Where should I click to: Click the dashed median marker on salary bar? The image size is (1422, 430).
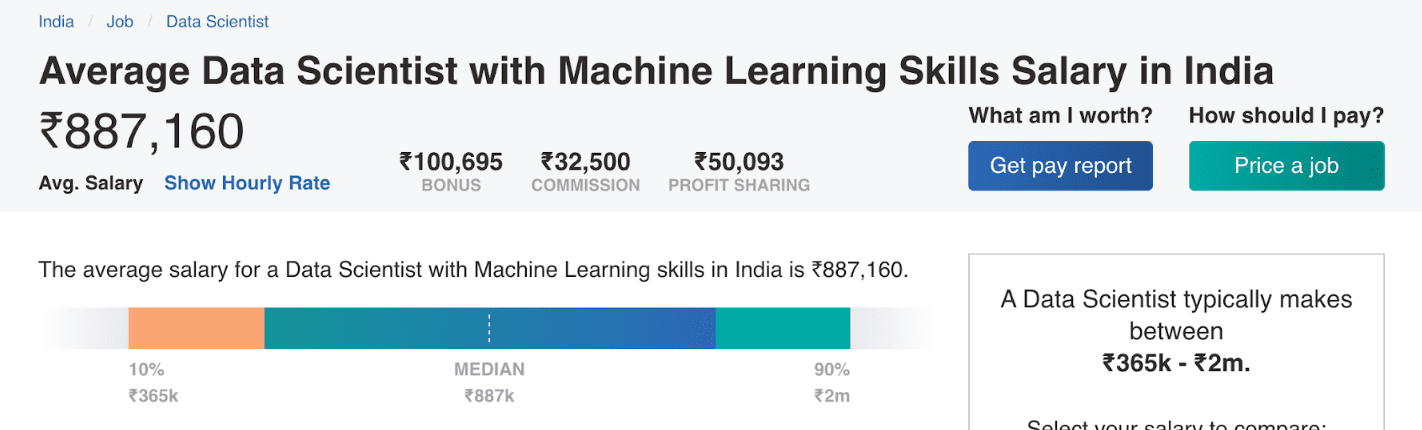[489, 328]
